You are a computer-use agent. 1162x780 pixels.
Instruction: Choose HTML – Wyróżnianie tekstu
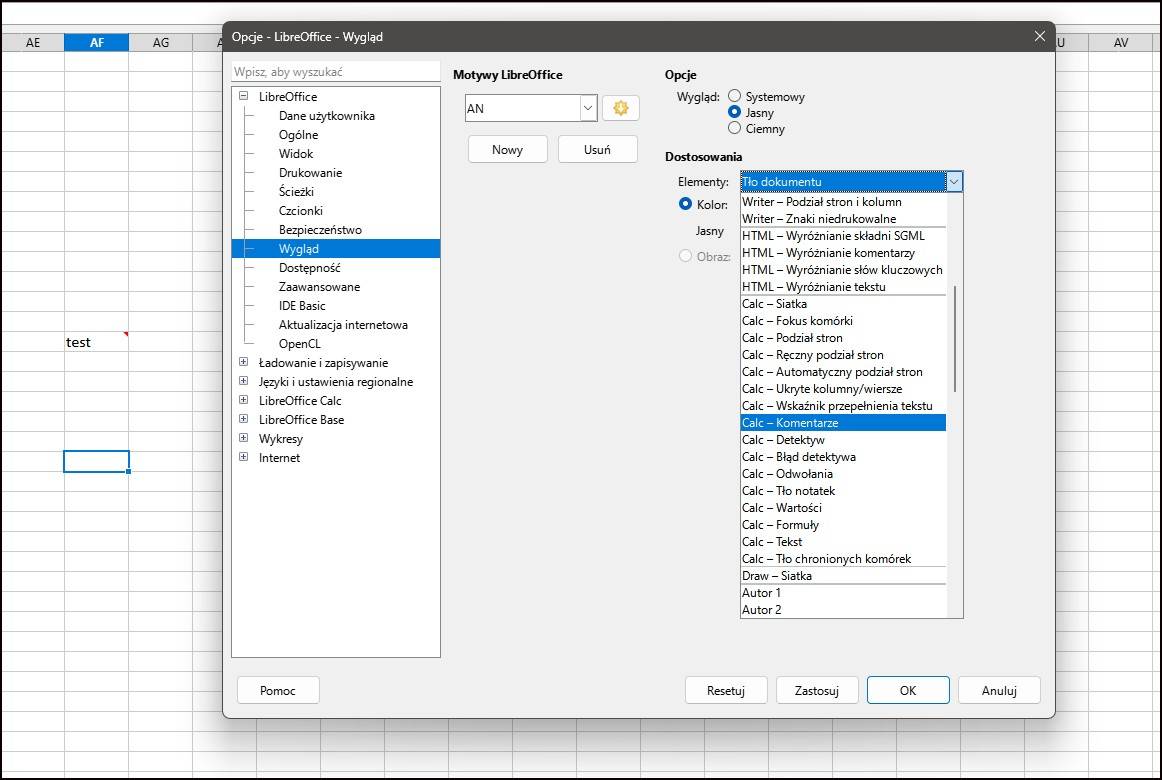pos(843,287)
